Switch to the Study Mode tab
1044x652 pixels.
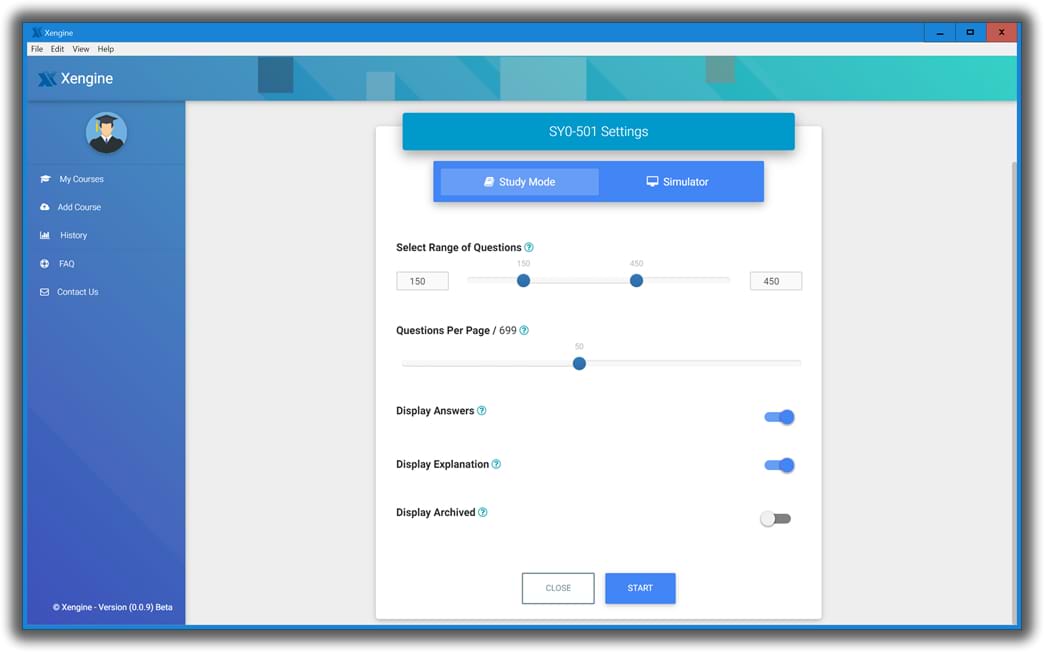519,182
